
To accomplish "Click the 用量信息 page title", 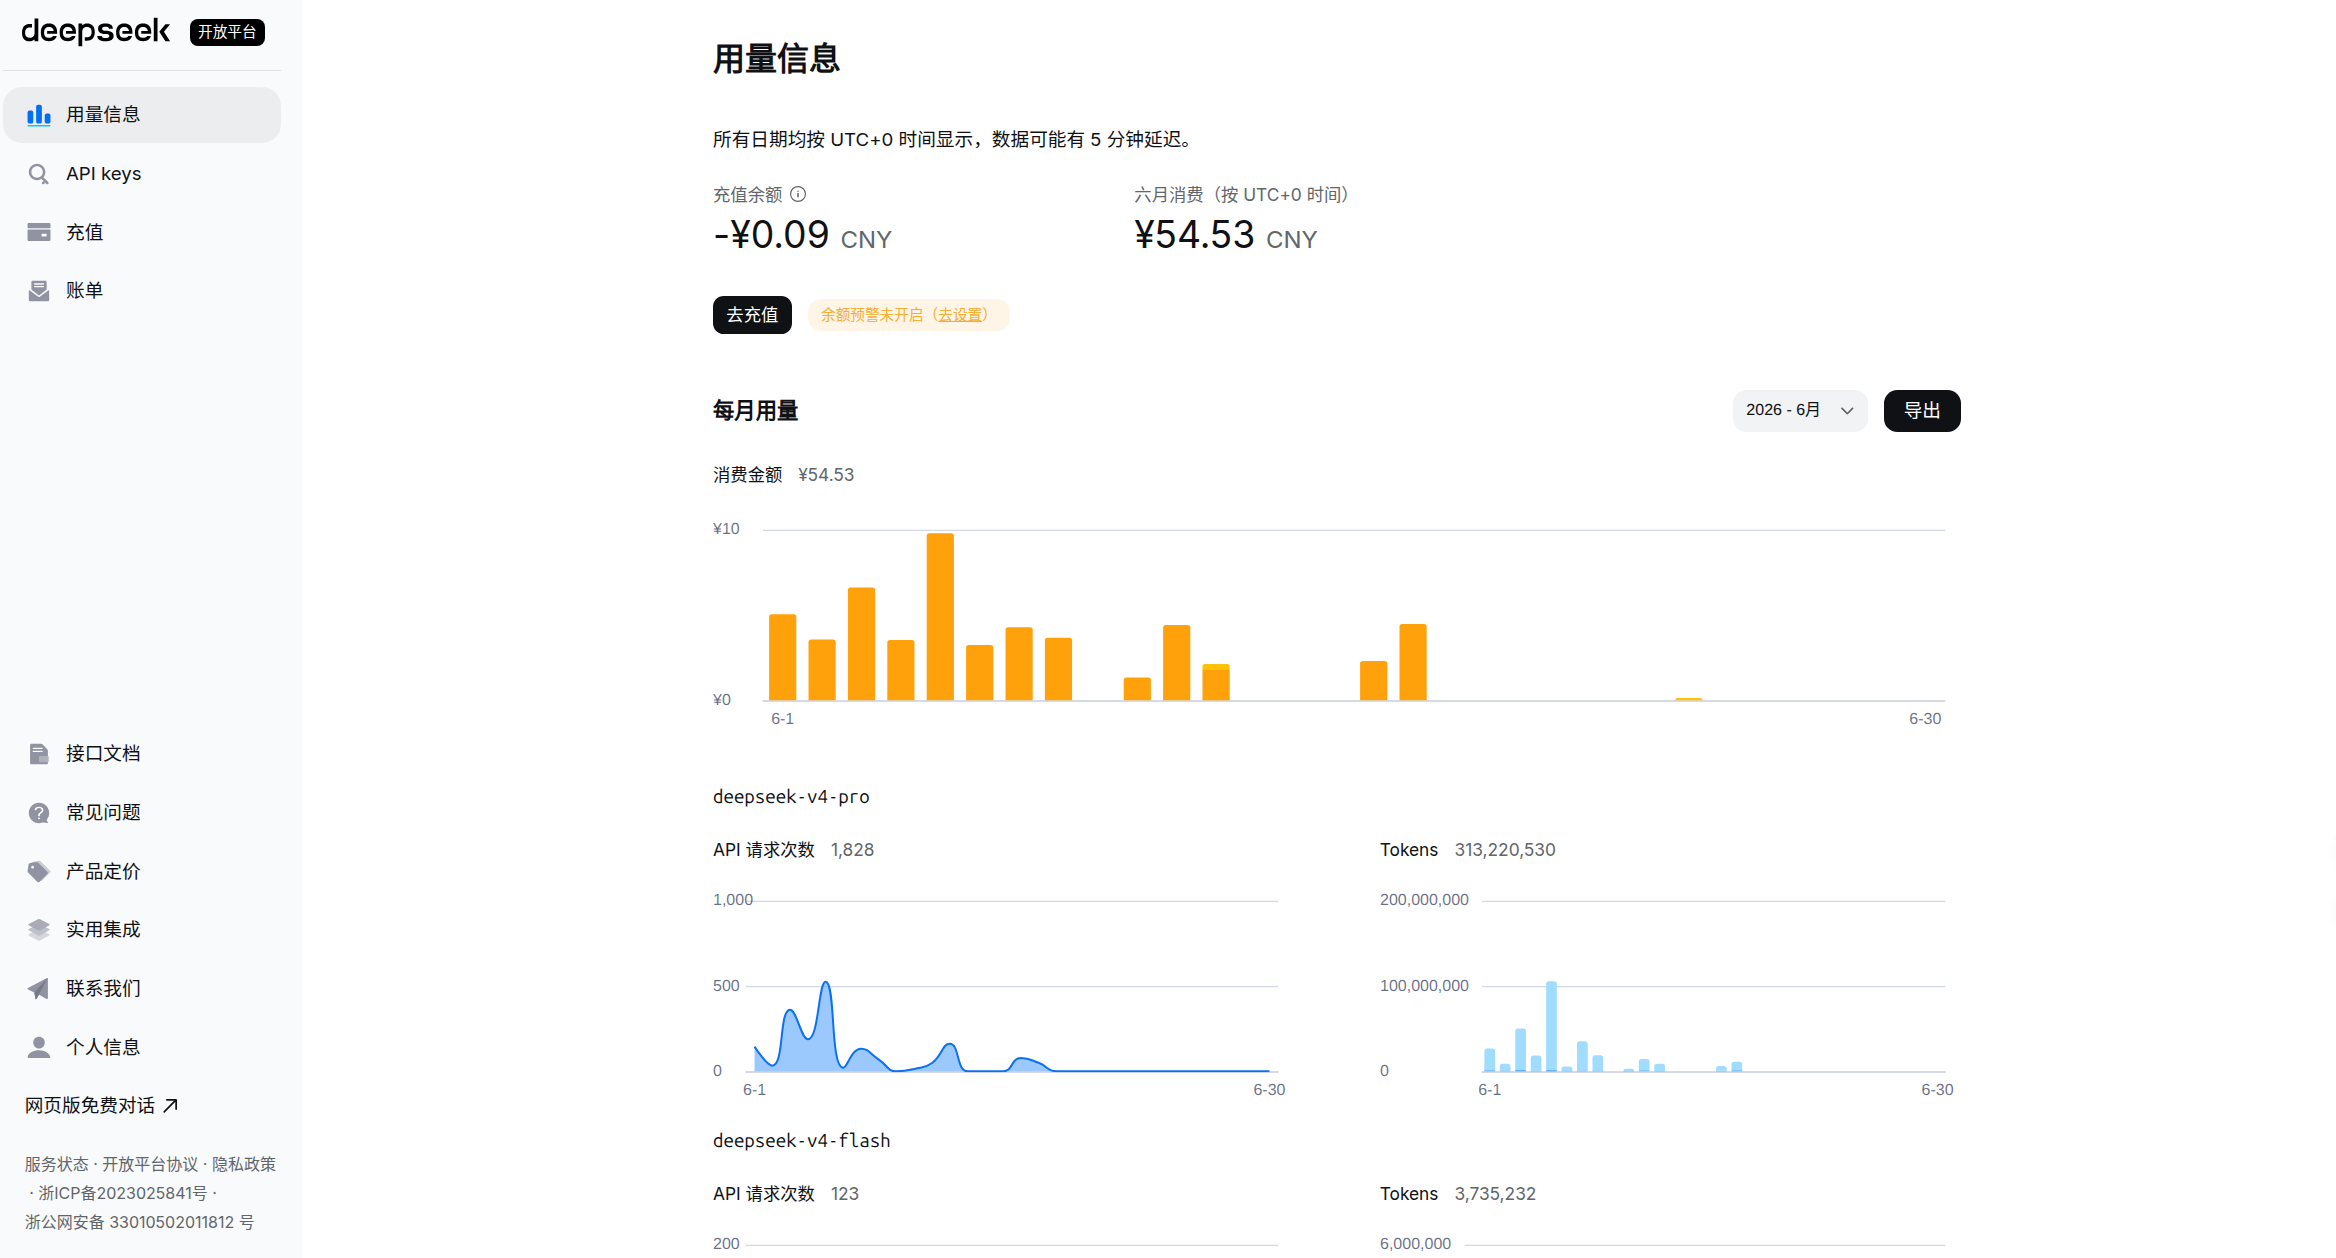I will pyautogui.click(x=776, y=59).
